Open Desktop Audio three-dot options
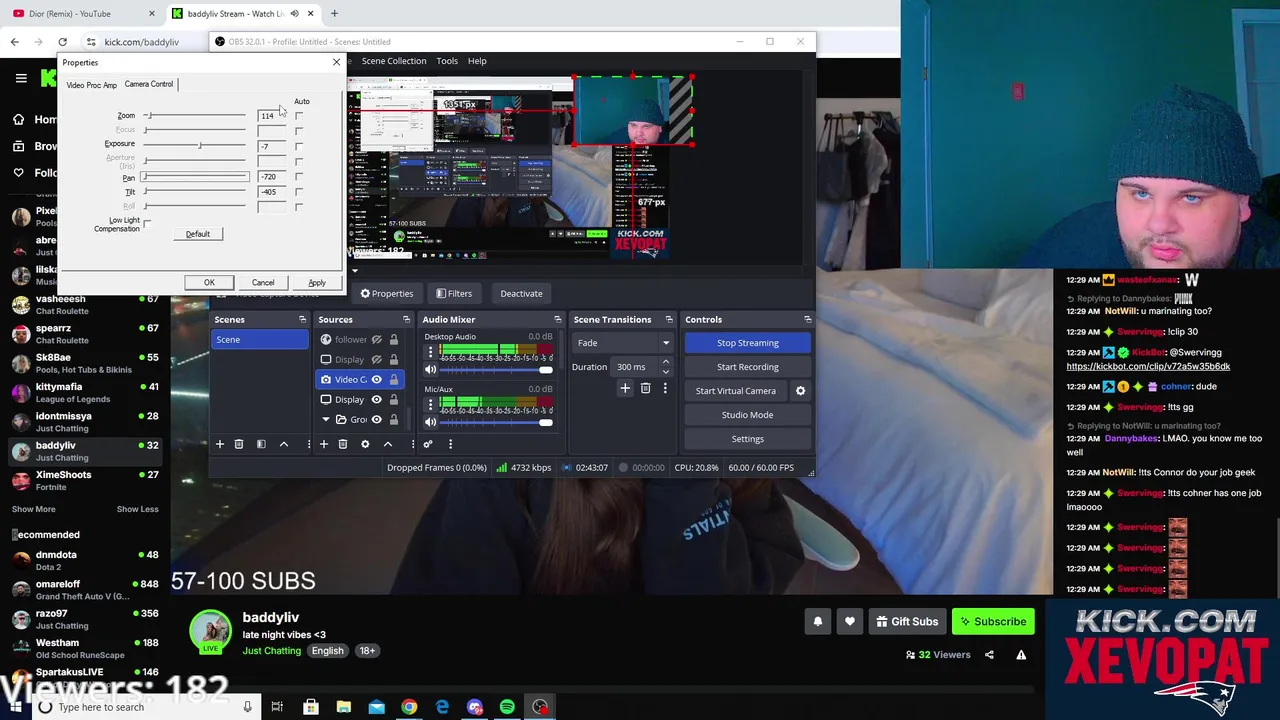 pos(431,352)
